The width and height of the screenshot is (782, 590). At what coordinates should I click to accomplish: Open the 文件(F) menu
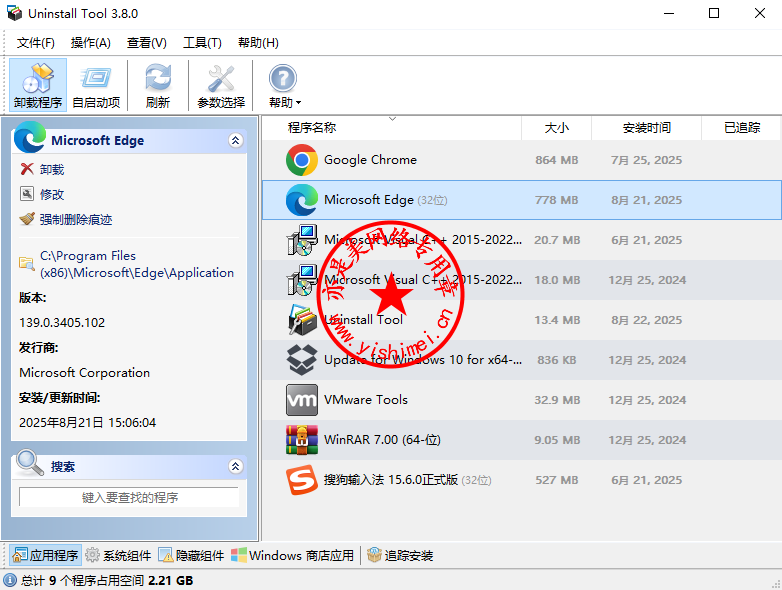coord(35,43)
